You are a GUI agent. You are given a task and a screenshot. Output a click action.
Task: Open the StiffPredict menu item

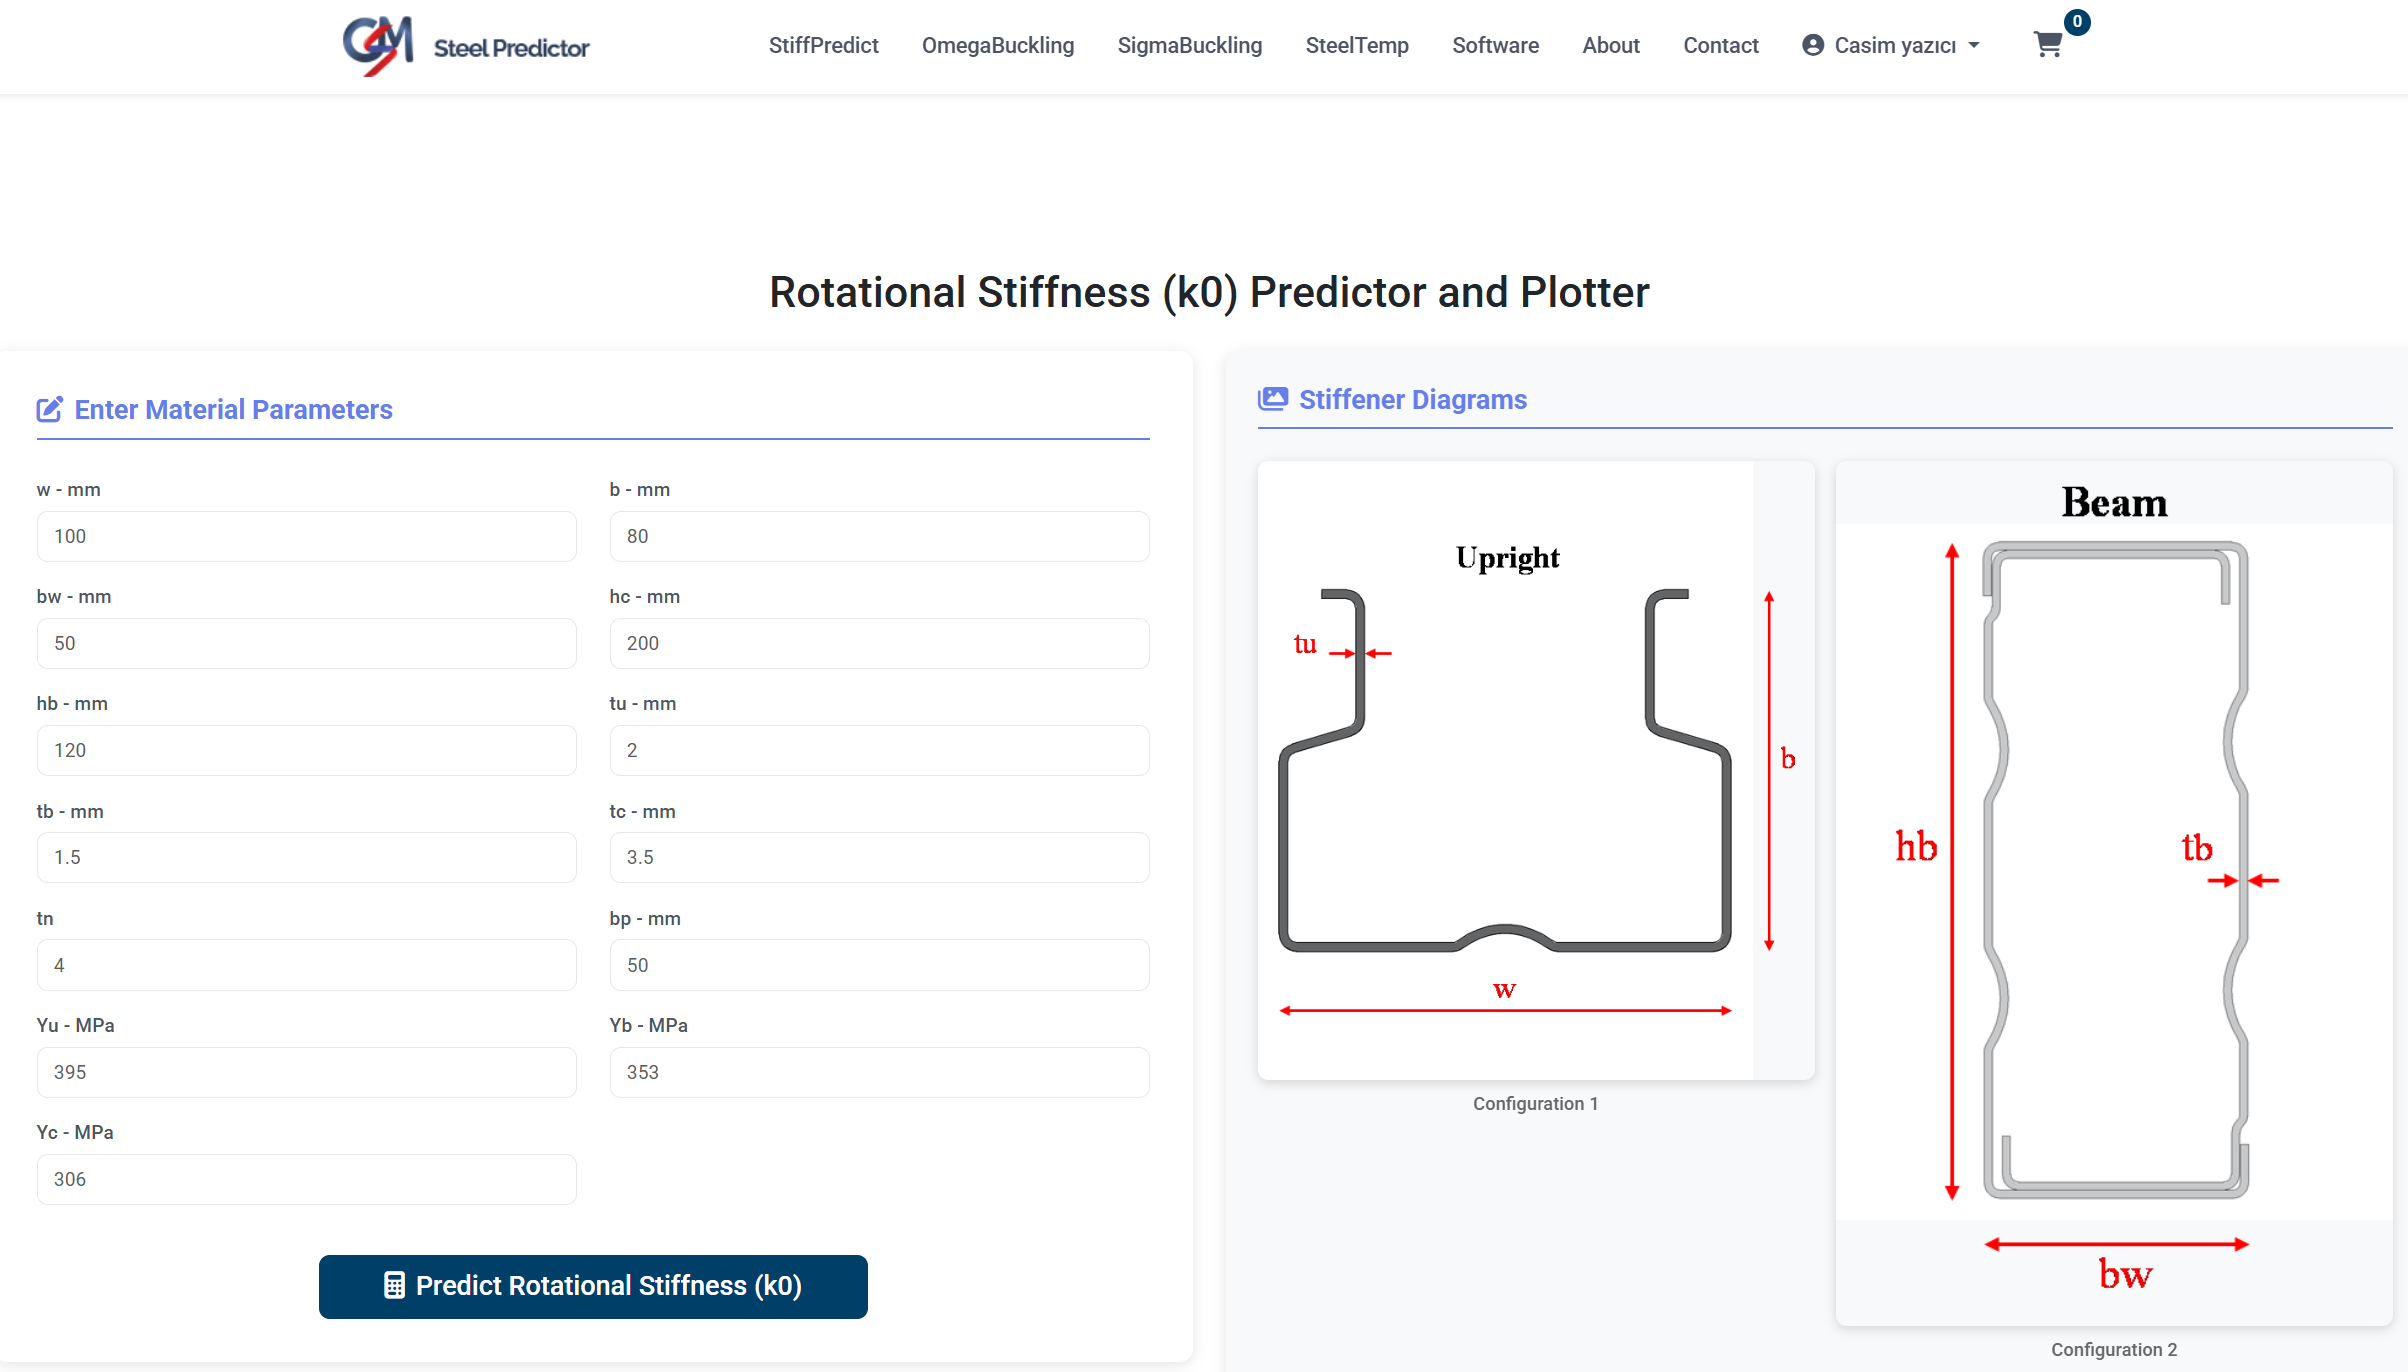823,45
